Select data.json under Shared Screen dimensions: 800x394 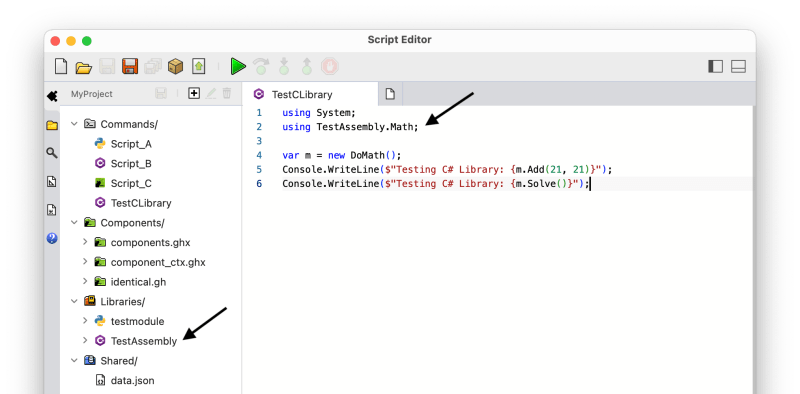(132, 381)
